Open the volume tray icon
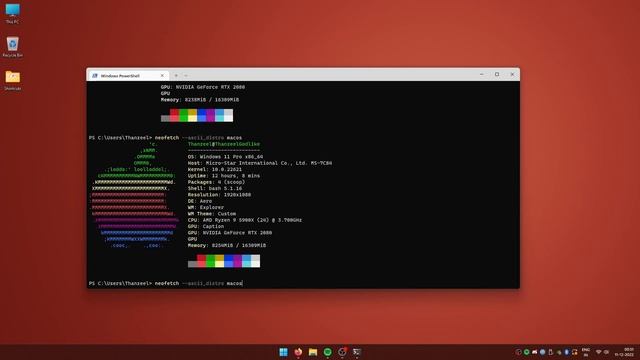The width and height of the screenshot is (640, 360). tap(606, 352)
